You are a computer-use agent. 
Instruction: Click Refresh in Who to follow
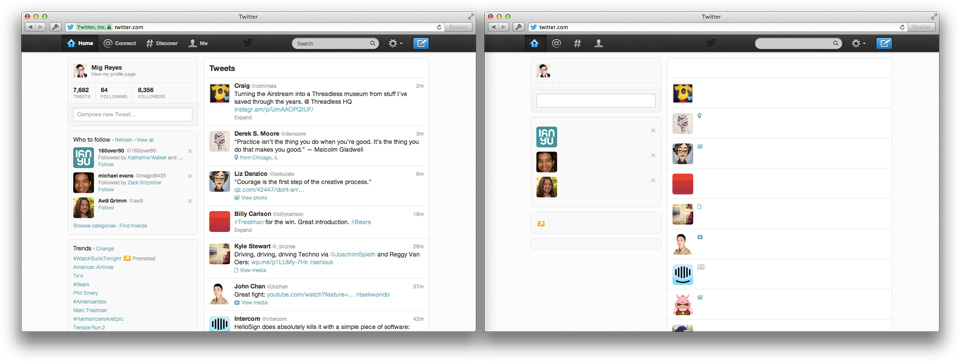pos(124,140)
